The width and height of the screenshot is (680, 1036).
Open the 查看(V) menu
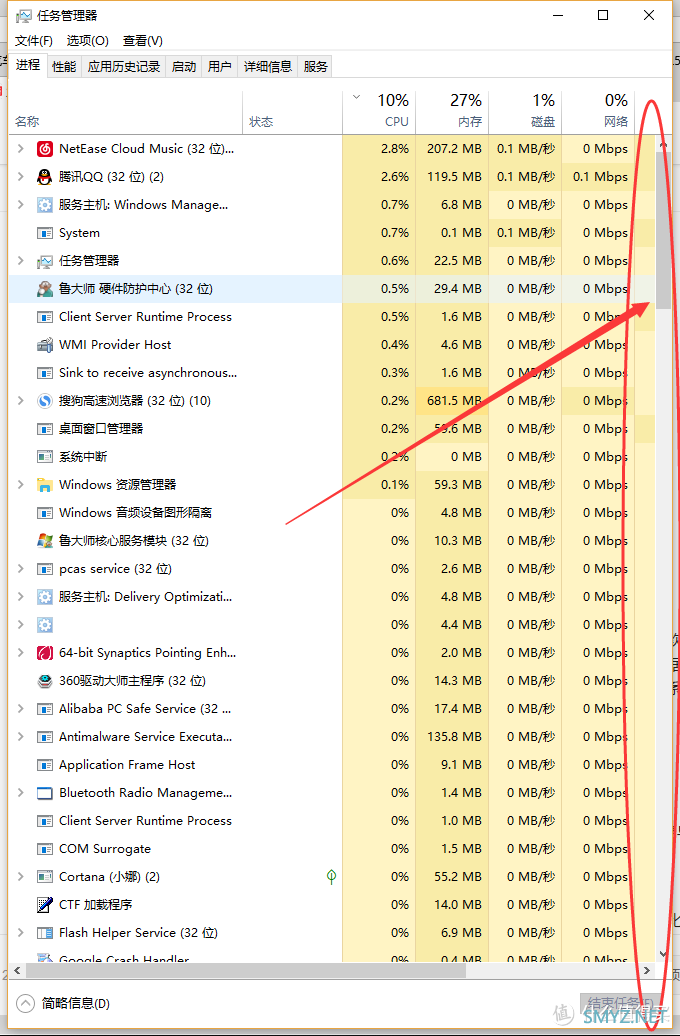tap(143, 41)
